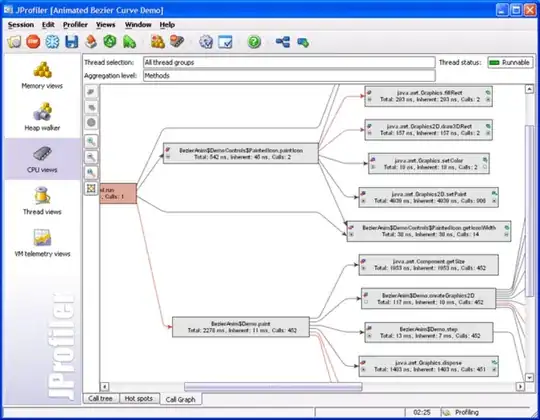Screen dimensions: 540x420
Task: Click the chip CPU recording icon
Action: pyautogui.click(x=177, y=42)
